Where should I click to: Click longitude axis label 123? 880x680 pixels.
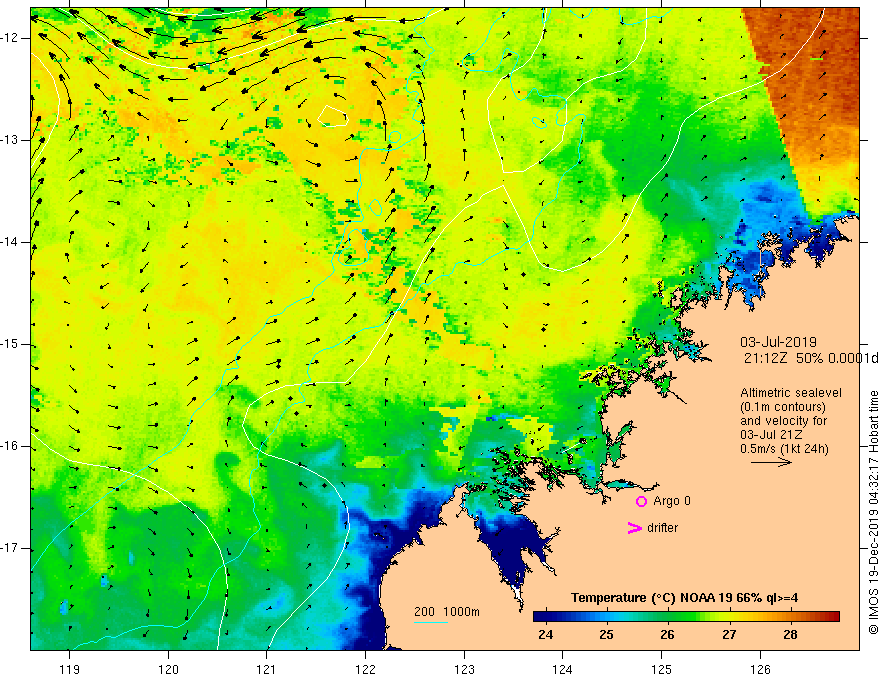pos(464,669)
